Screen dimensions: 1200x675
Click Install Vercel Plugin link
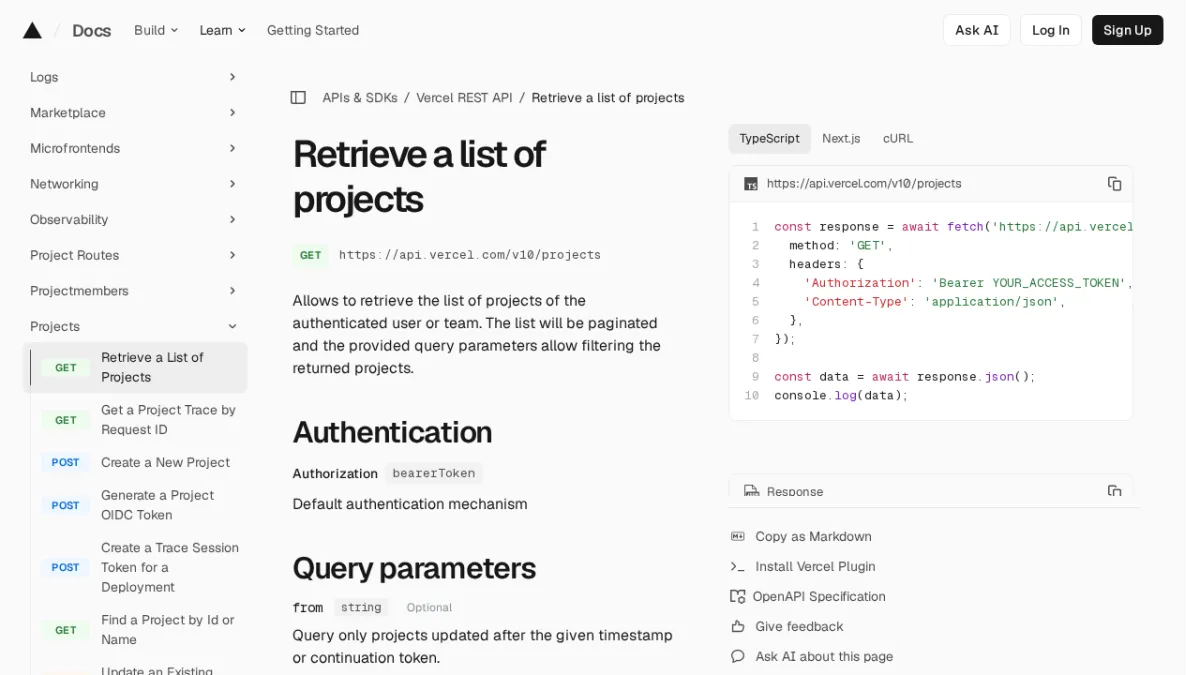click(815, 566)
